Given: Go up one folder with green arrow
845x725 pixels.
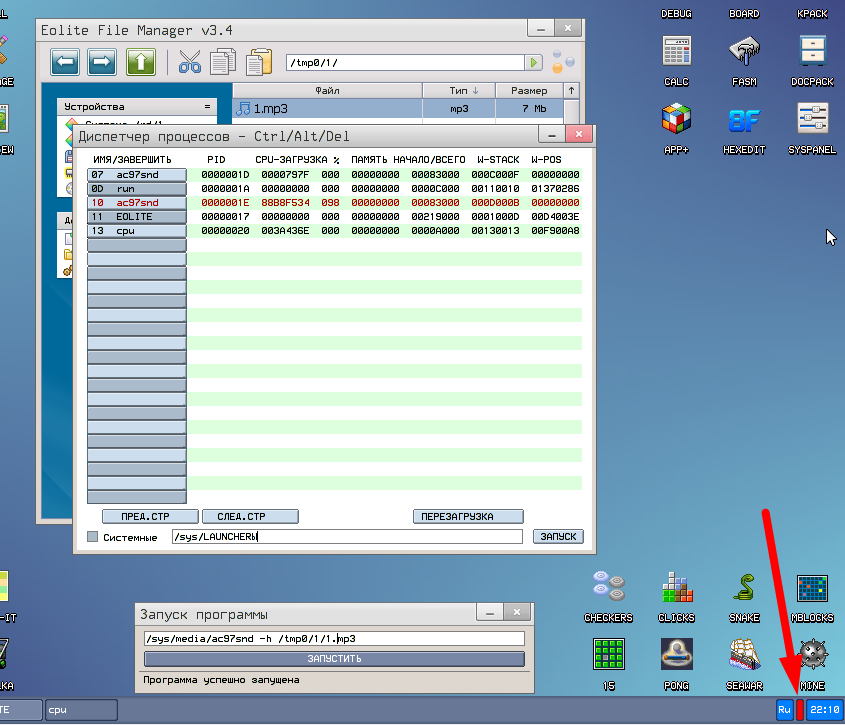Looking at the screenshot, I should 140,62.
